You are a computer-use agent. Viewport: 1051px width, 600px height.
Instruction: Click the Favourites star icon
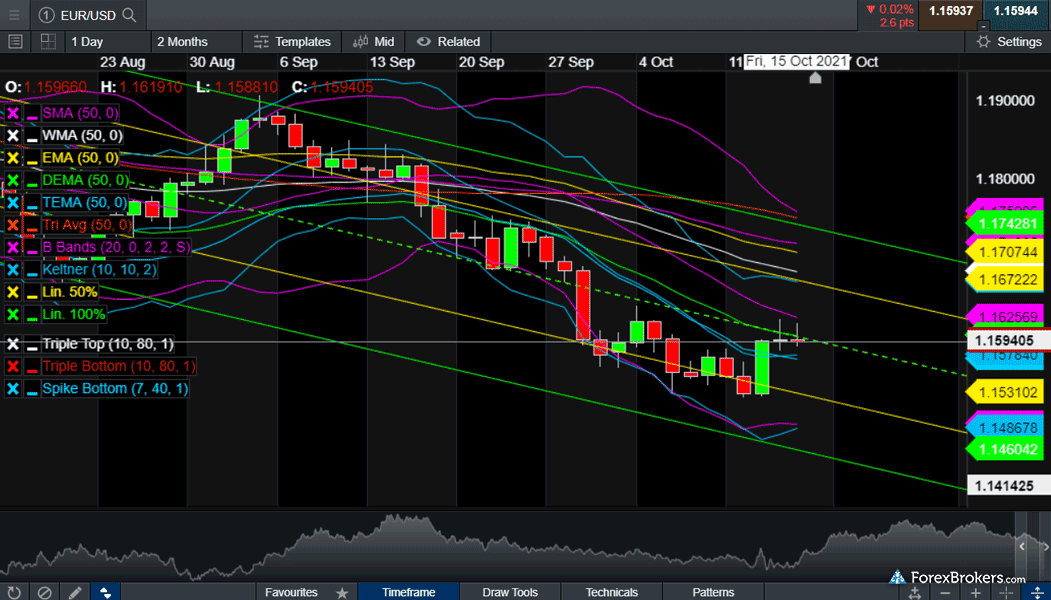click(x=342, y=592)
